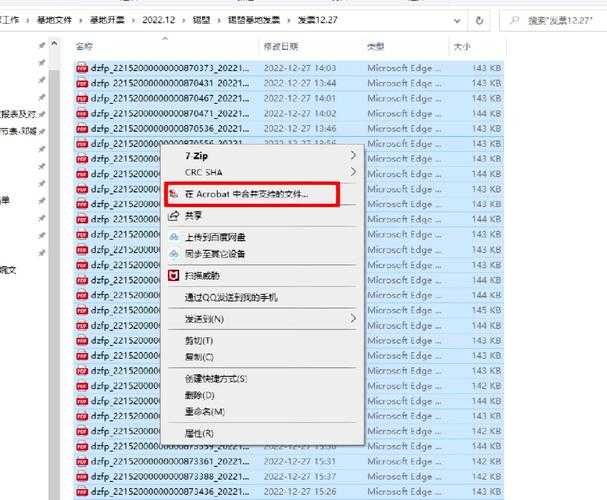Image resolution: width=607 pixels, height=500 pixels.
Task: Click the date 2022-12-27 15:37
Action: (300, 477)
